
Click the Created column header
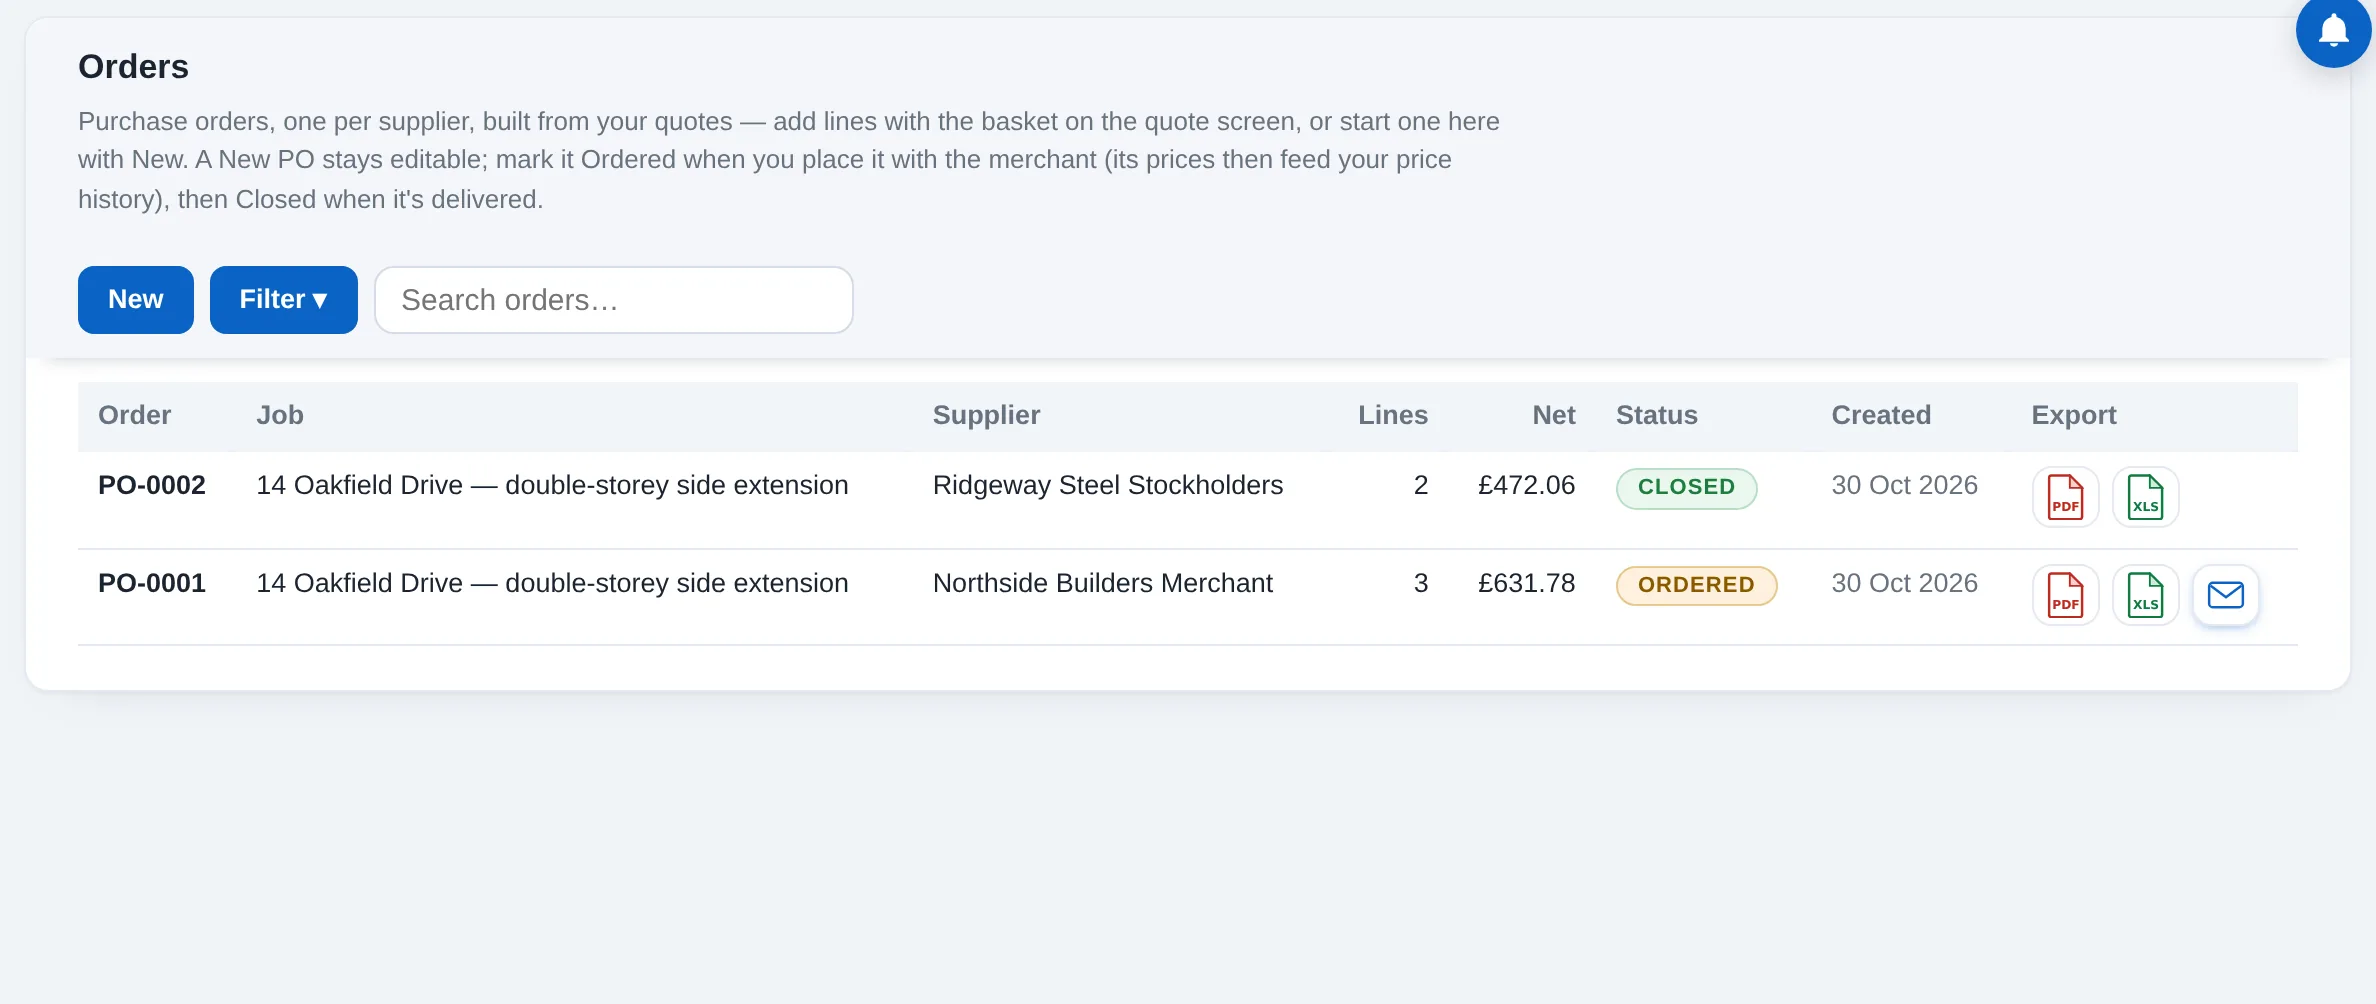[1881, 415]
